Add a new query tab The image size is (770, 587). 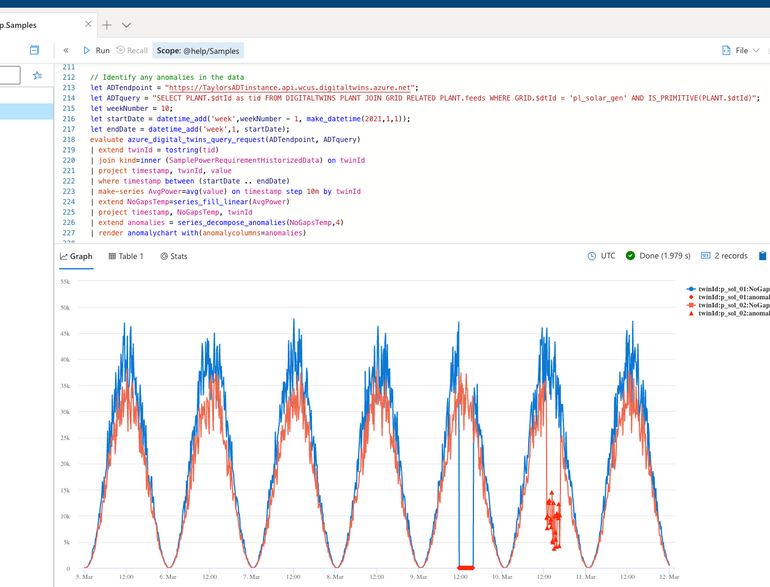pos(106,24)
